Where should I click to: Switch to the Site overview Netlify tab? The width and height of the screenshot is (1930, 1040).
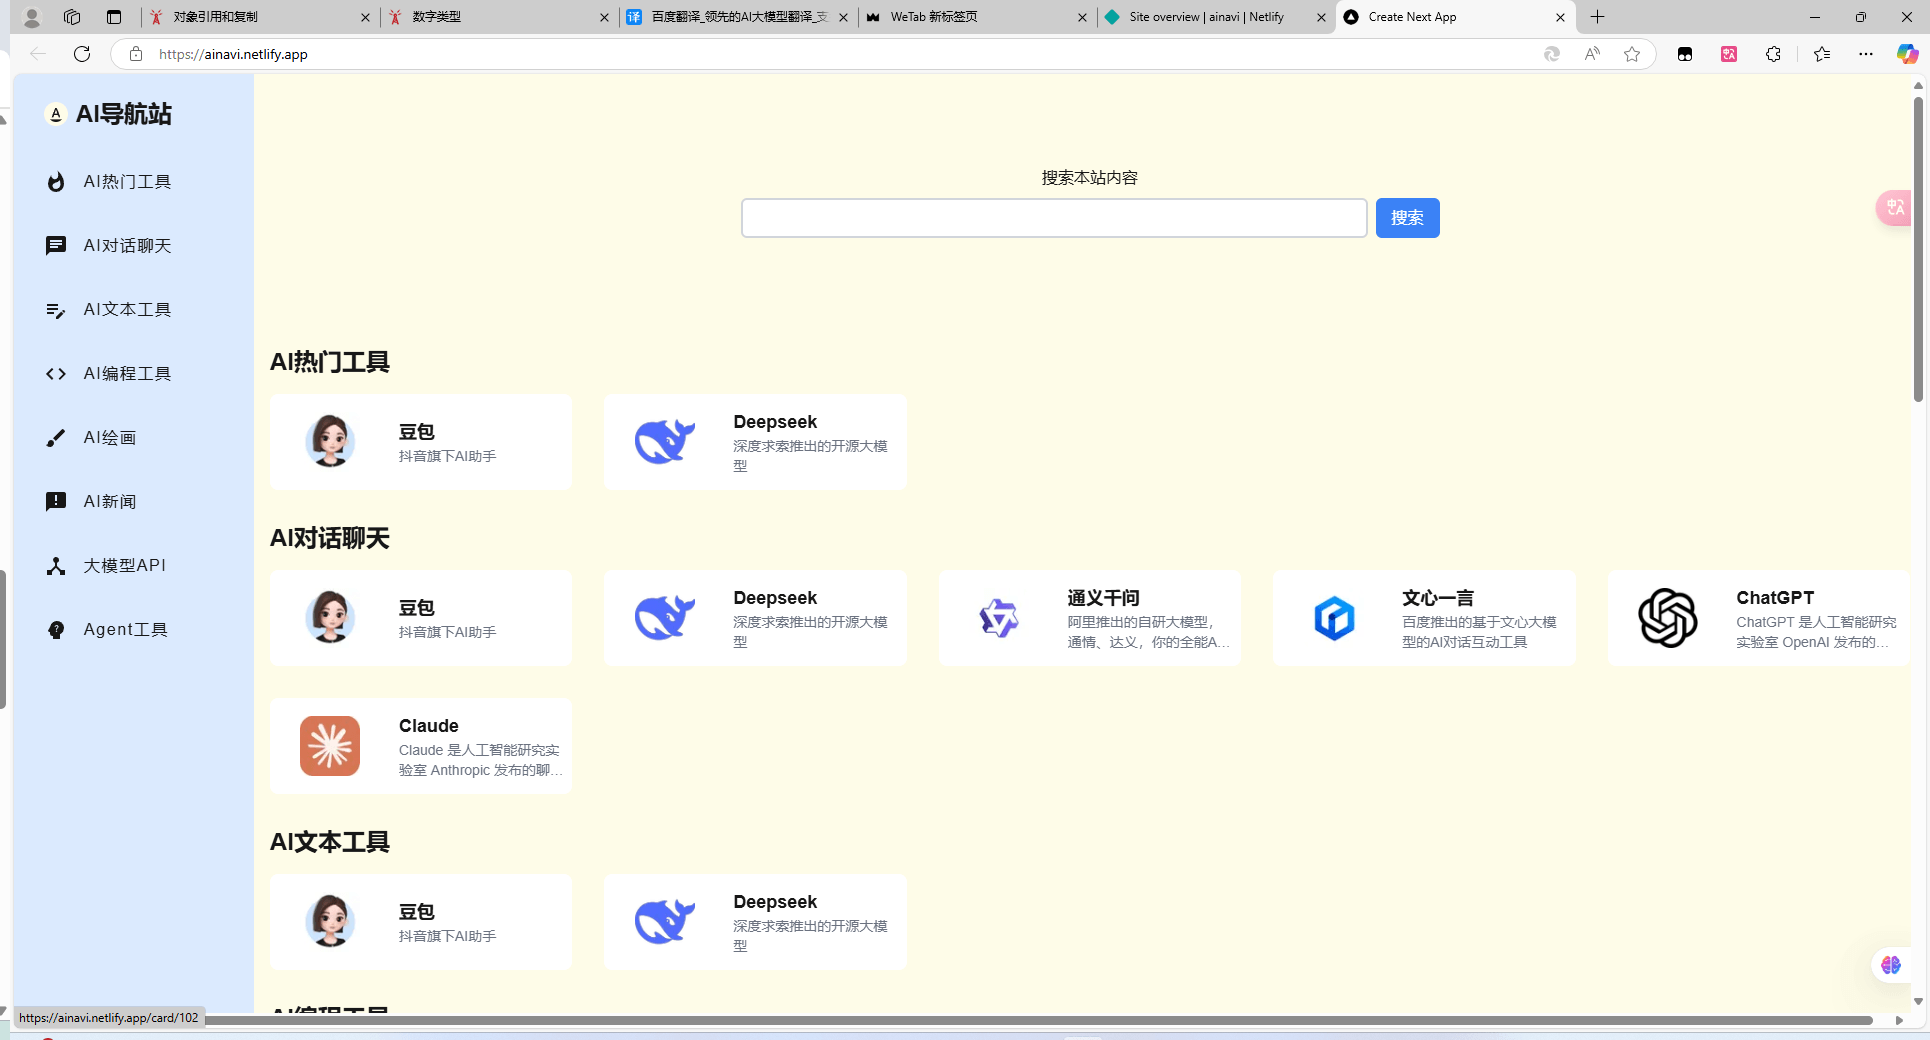[1205, 17]
